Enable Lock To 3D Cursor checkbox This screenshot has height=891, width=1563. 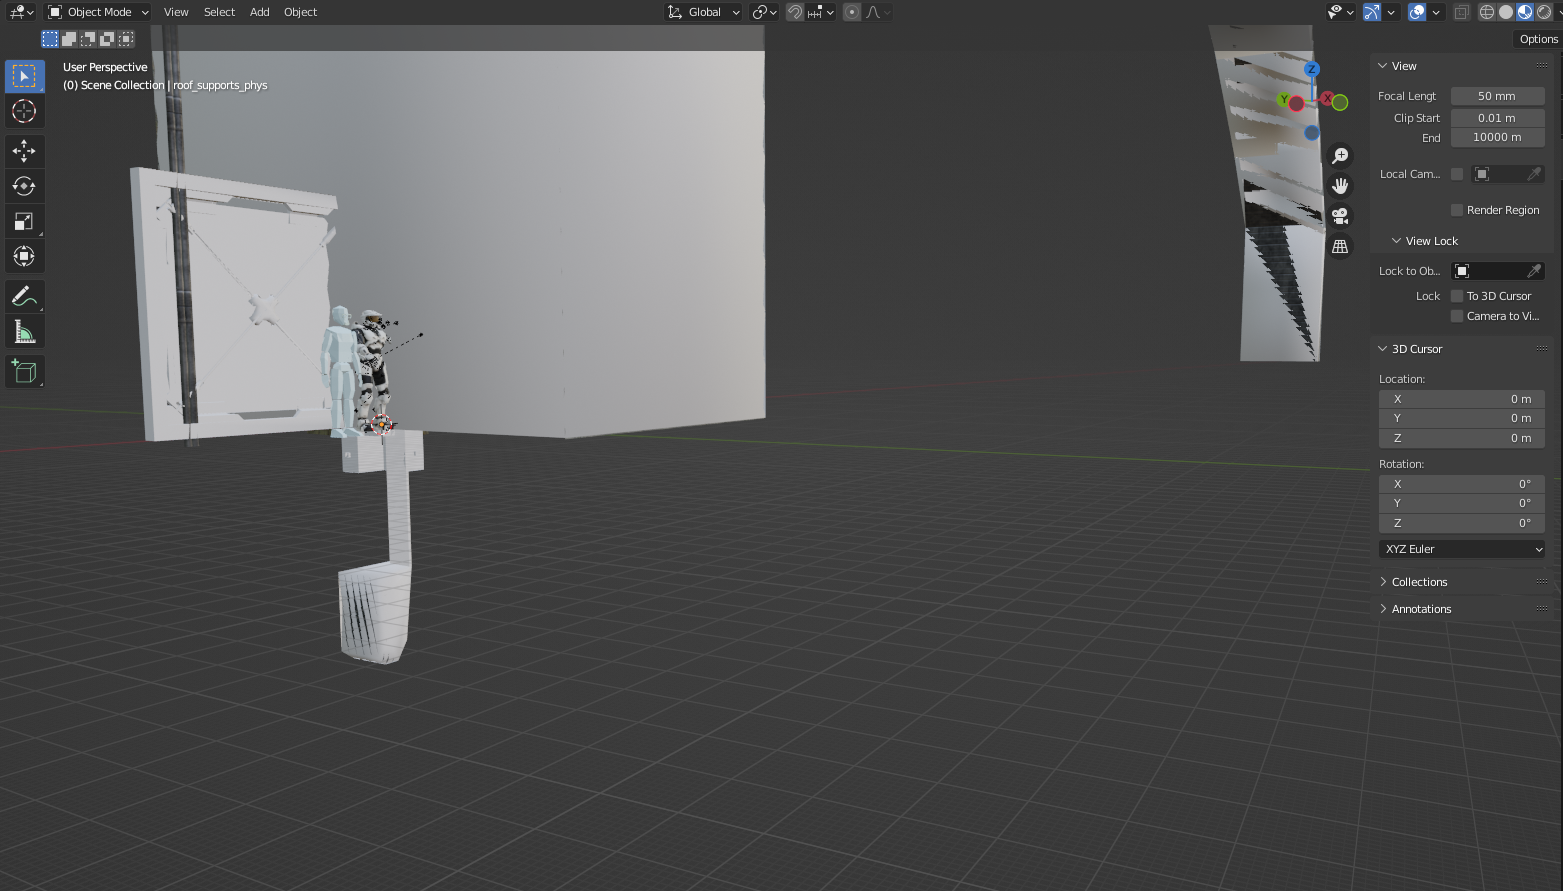point(1457,296)
